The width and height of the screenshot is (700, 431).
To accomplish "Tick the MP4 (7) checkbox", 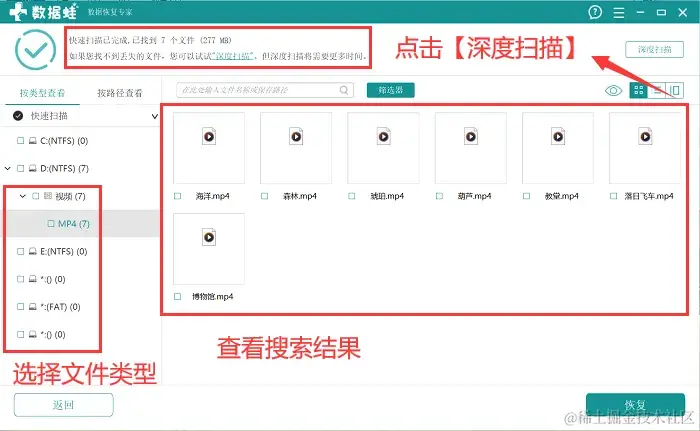I will pos(51,224).
